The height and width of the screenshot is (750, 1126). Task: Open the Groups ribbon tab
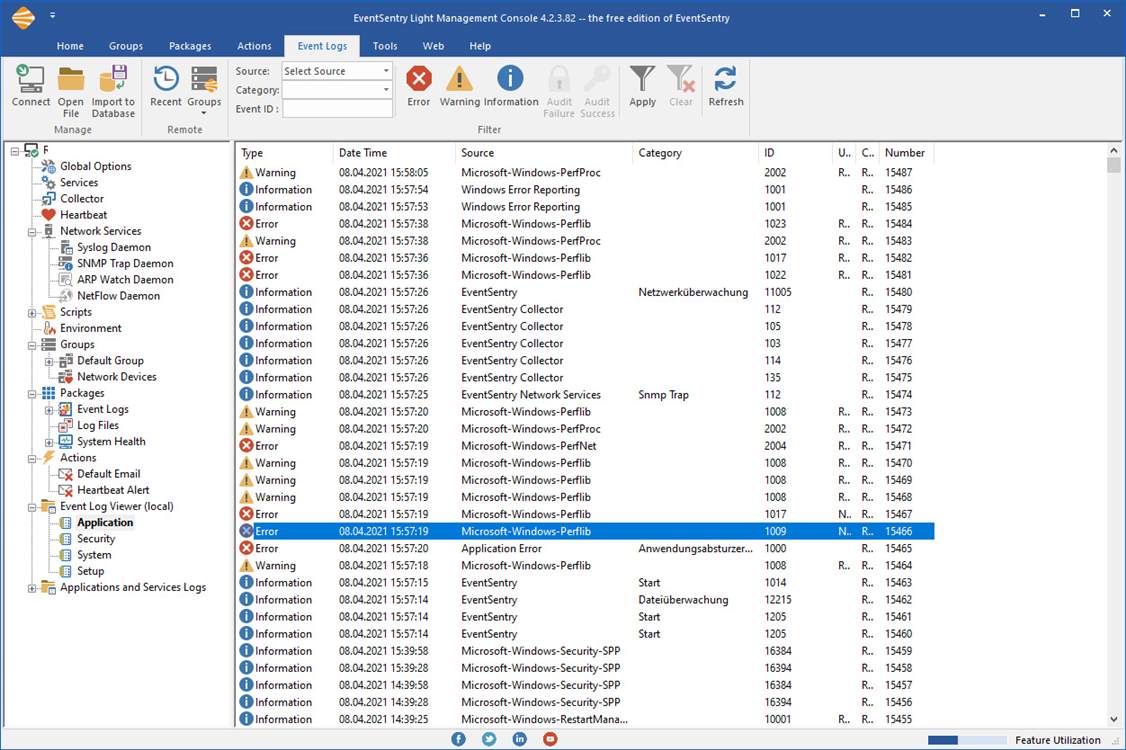(126, 46)
